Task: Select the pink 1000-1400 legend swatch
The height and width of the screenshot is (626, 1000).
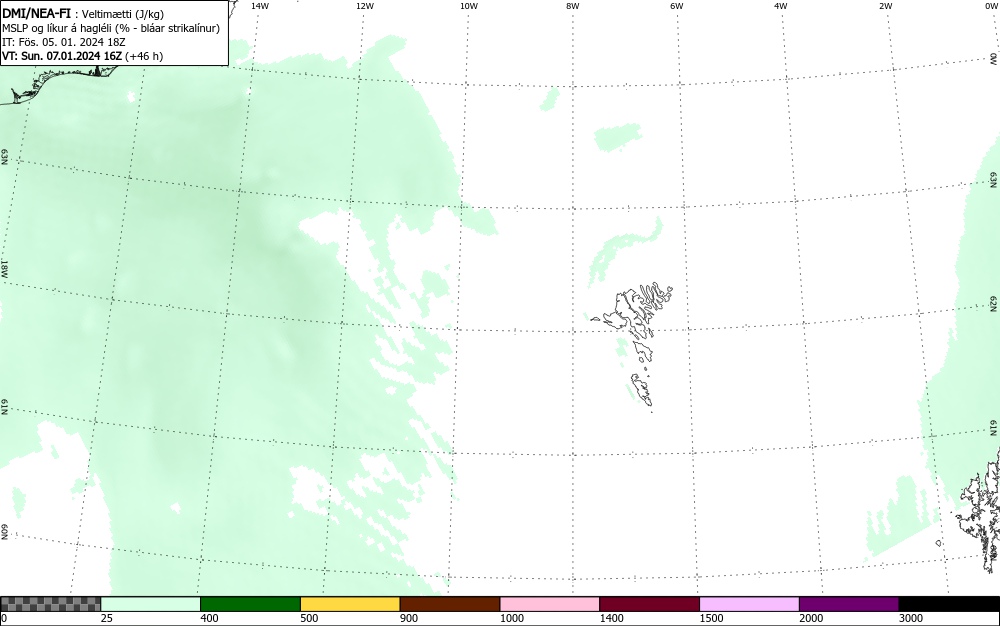Action: 550,604
